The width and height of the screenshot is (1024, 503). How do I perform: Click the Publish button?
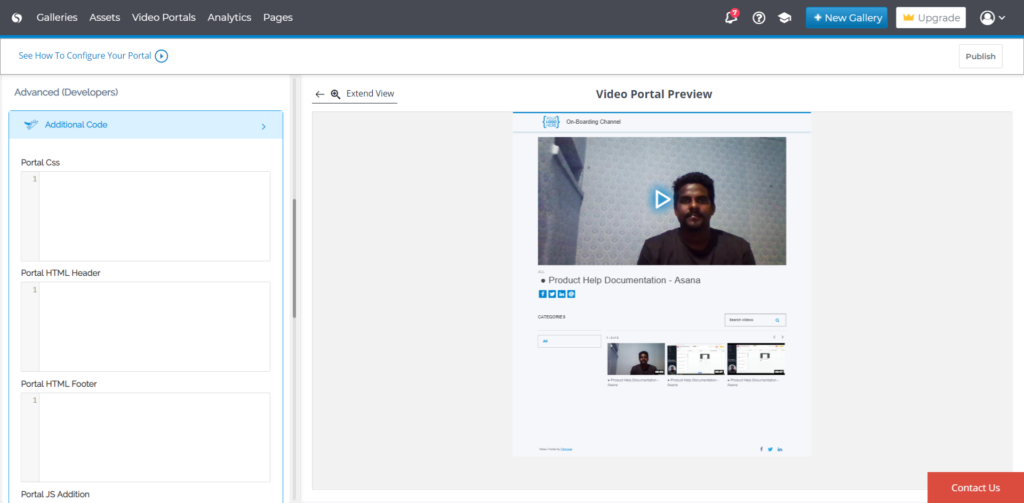coord(980,56)
